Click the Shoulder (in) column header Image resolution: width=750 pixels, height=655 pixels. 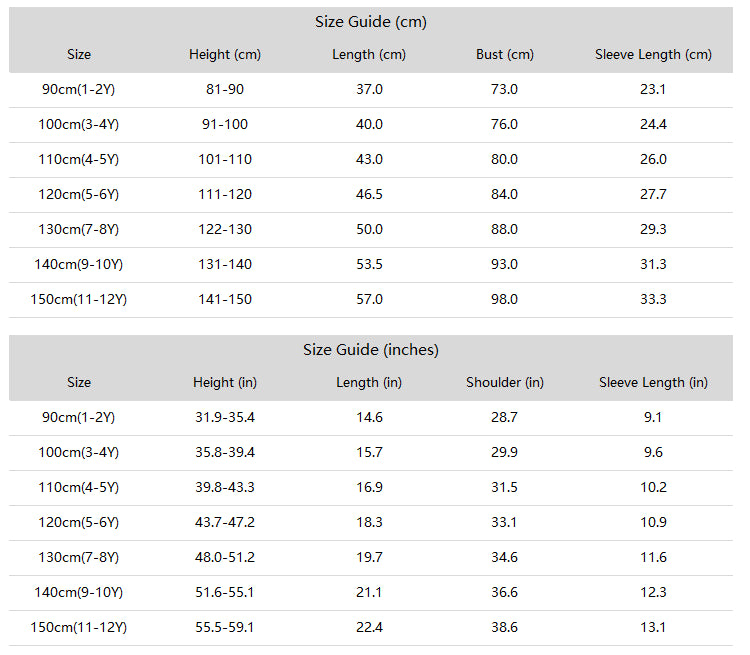(505, 382)
